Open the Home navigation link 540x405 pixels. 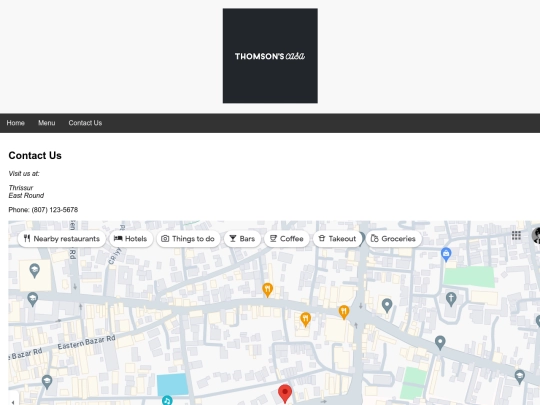[x=15, y=123]
